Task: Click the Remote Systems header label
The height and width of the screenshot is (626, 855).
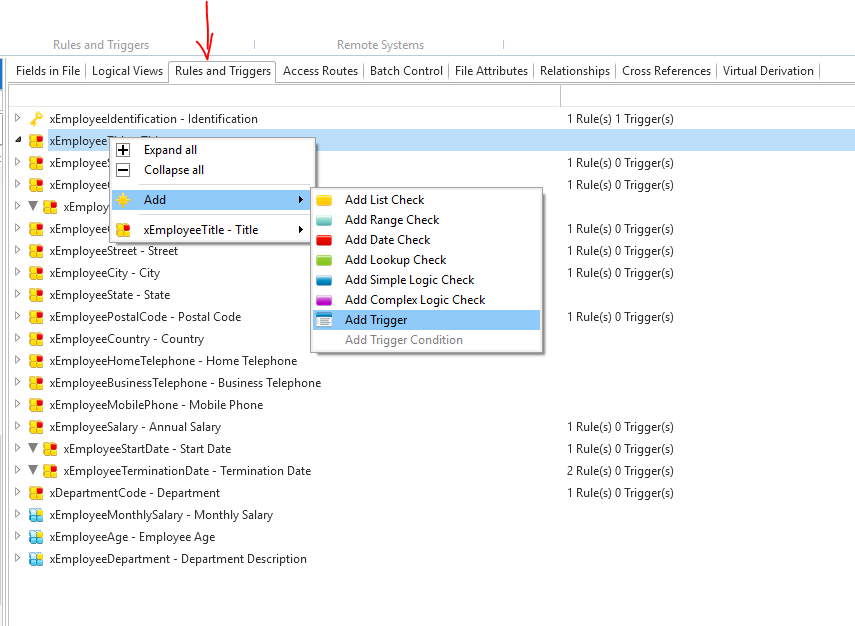Action: [380, 45]
